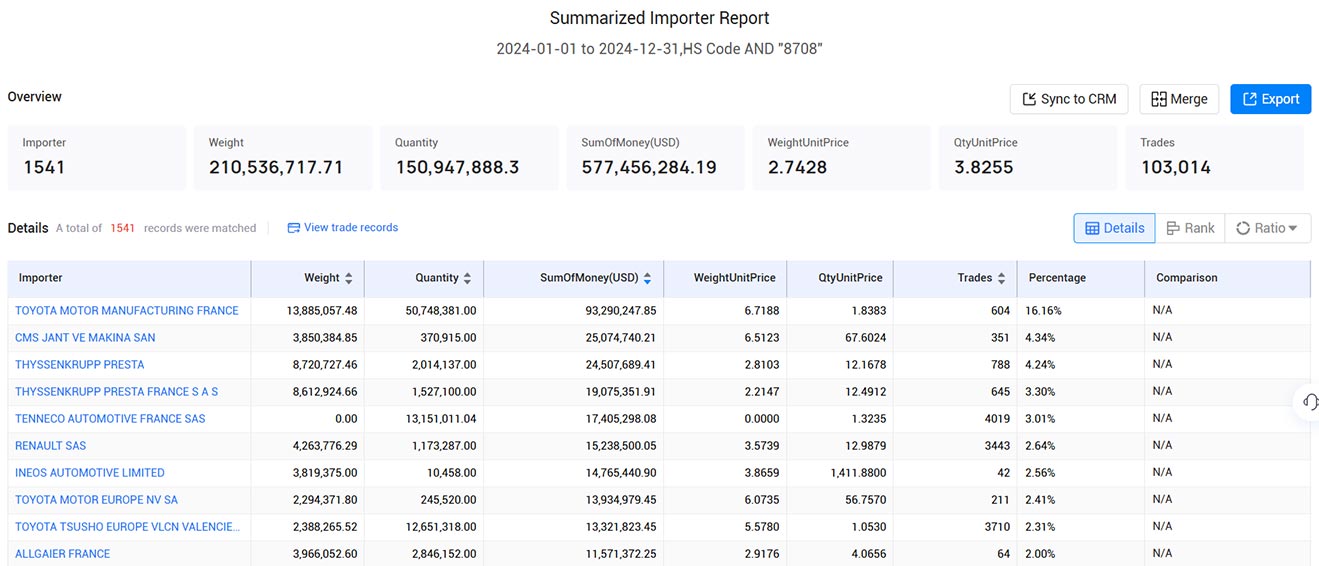Open the Ratio dropdown

[1267, 228]
